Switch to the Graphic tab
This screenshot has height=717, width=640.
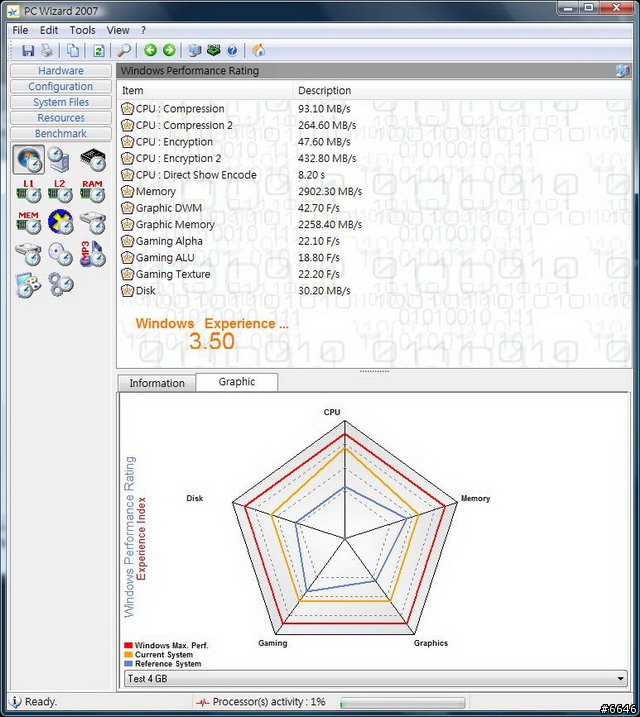237,382
